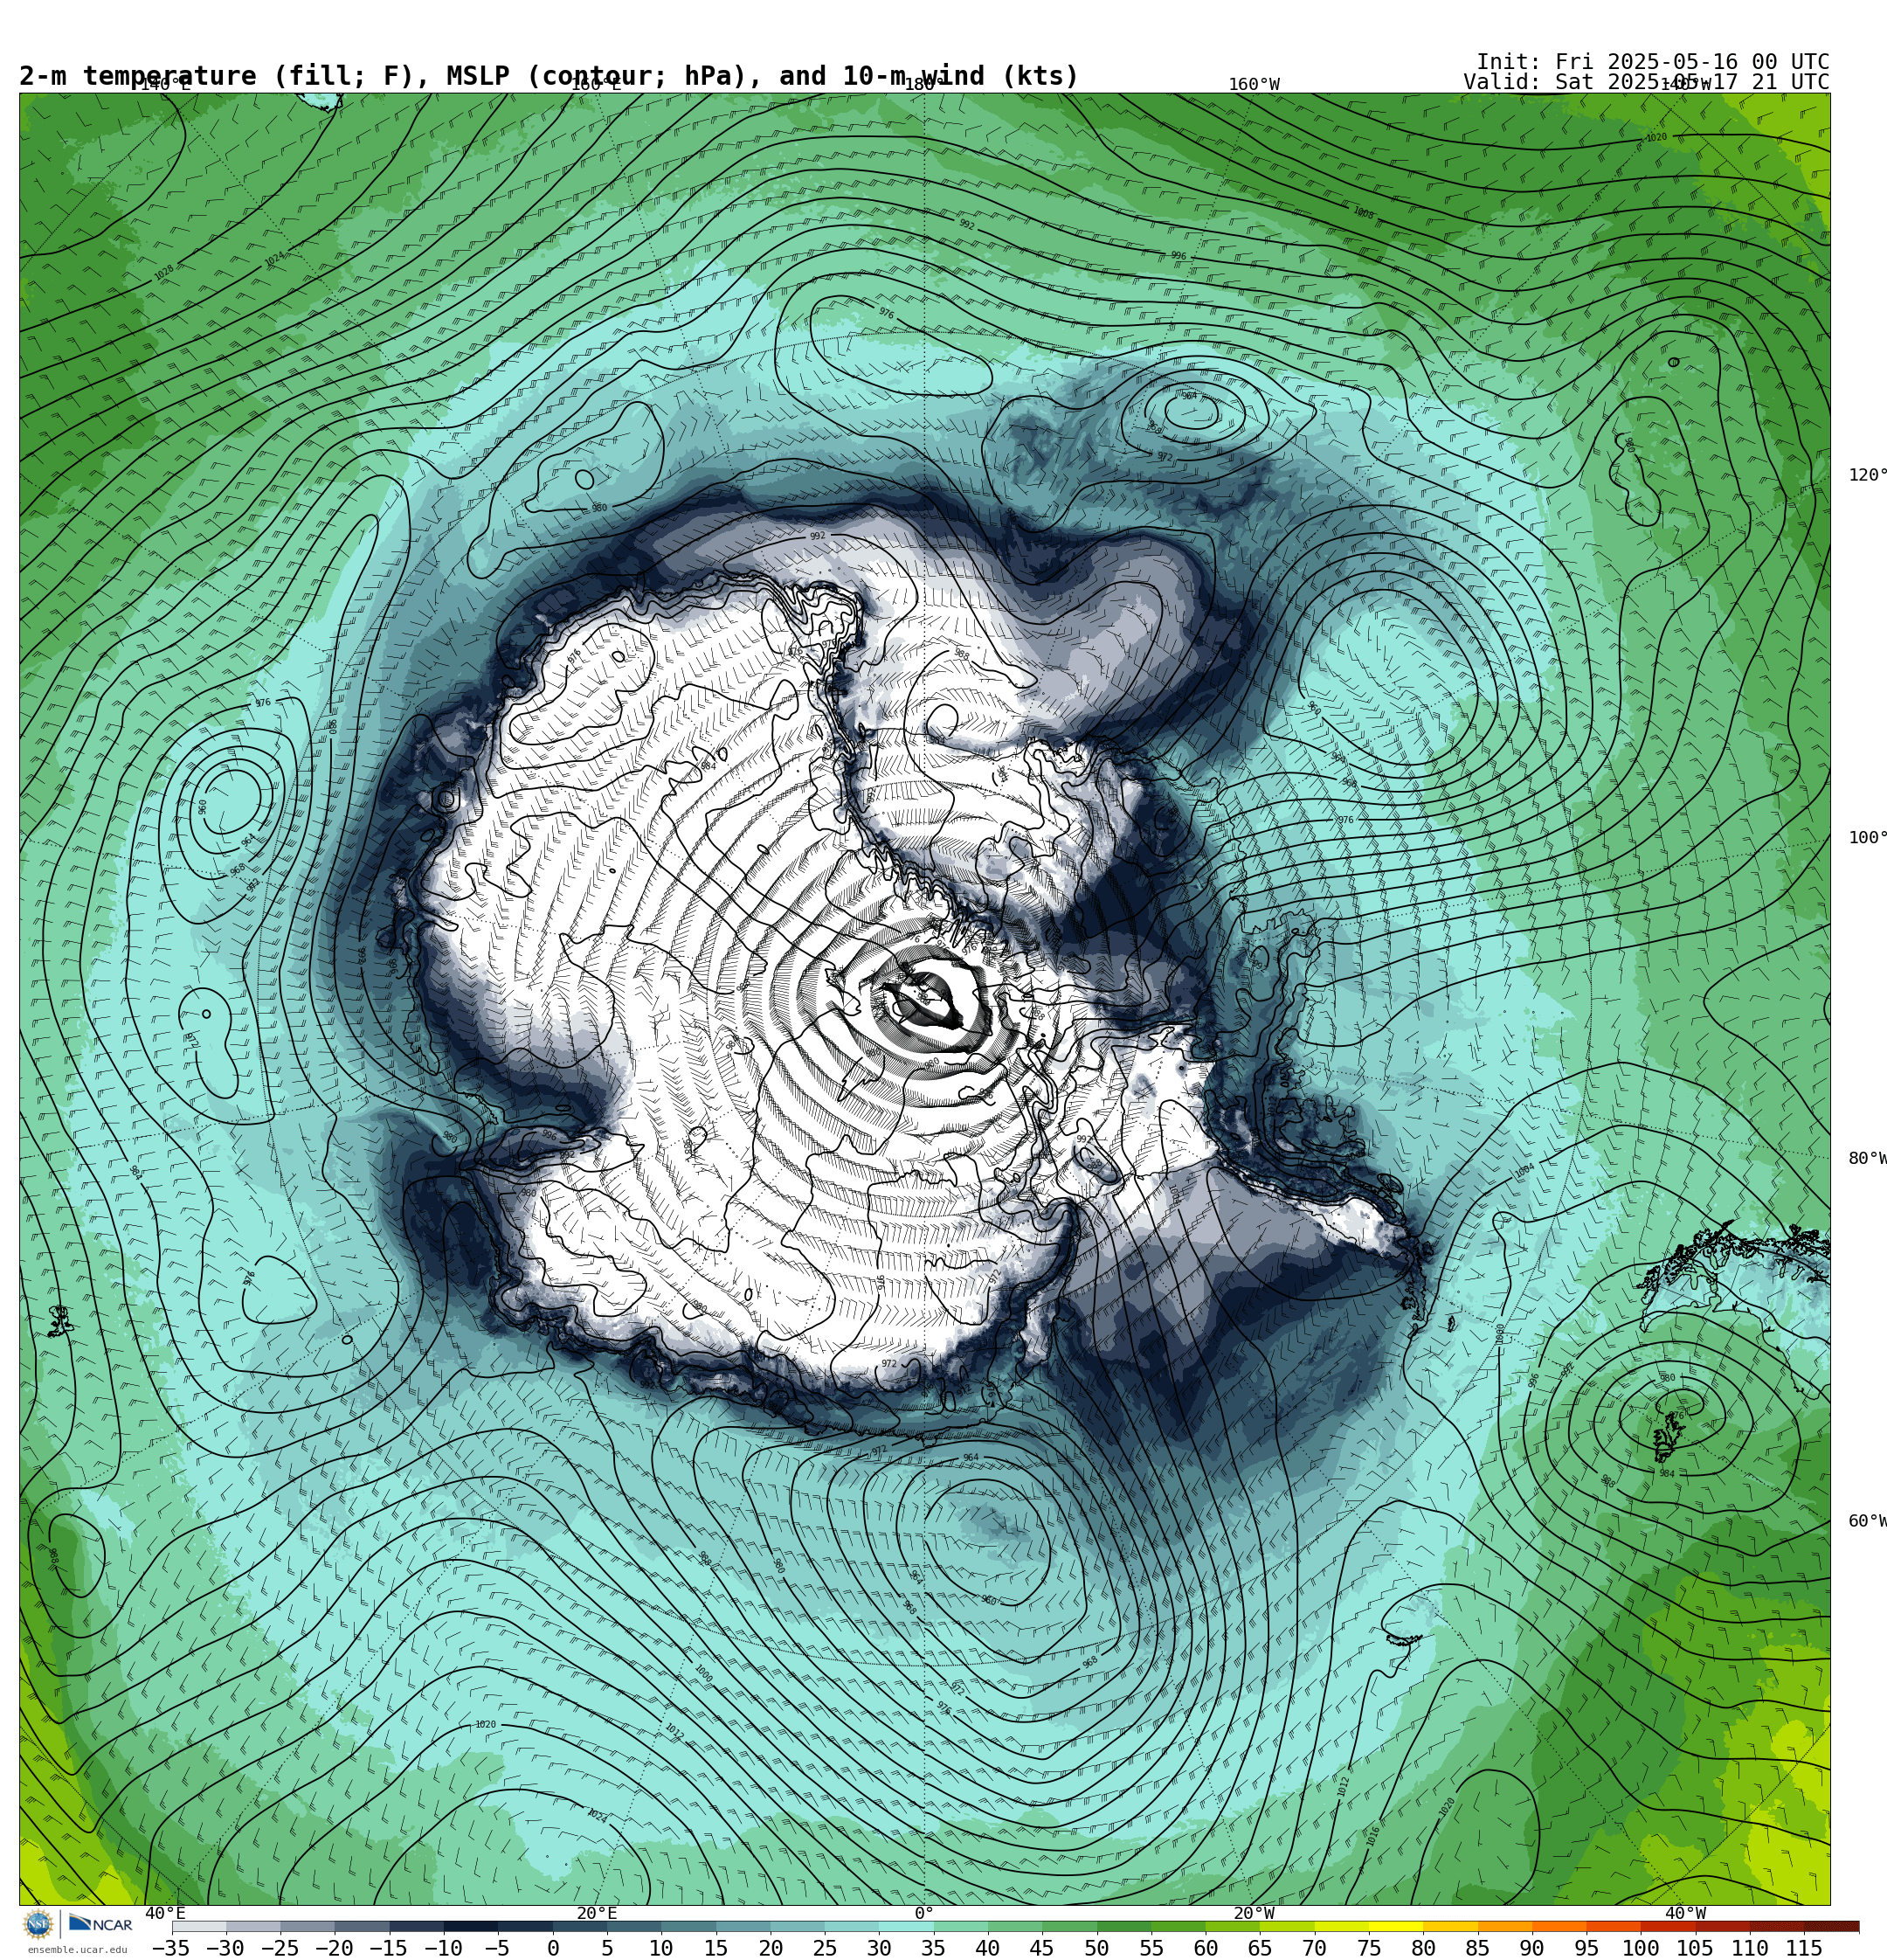Click the colorbar tick label '80'

(1423, 1948)
